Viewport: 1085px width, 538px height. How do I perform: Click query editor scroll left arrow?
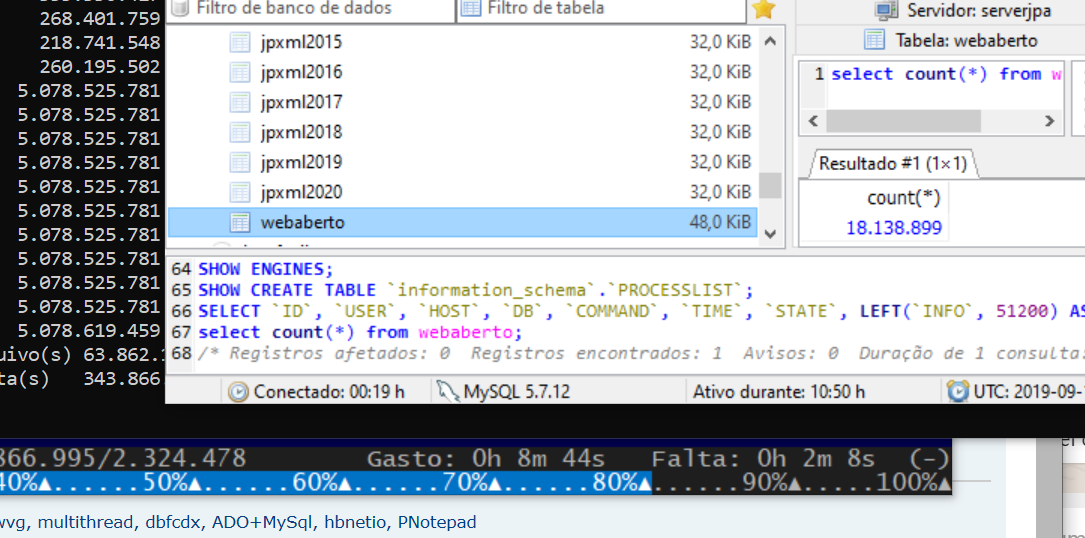pos(813,121)
